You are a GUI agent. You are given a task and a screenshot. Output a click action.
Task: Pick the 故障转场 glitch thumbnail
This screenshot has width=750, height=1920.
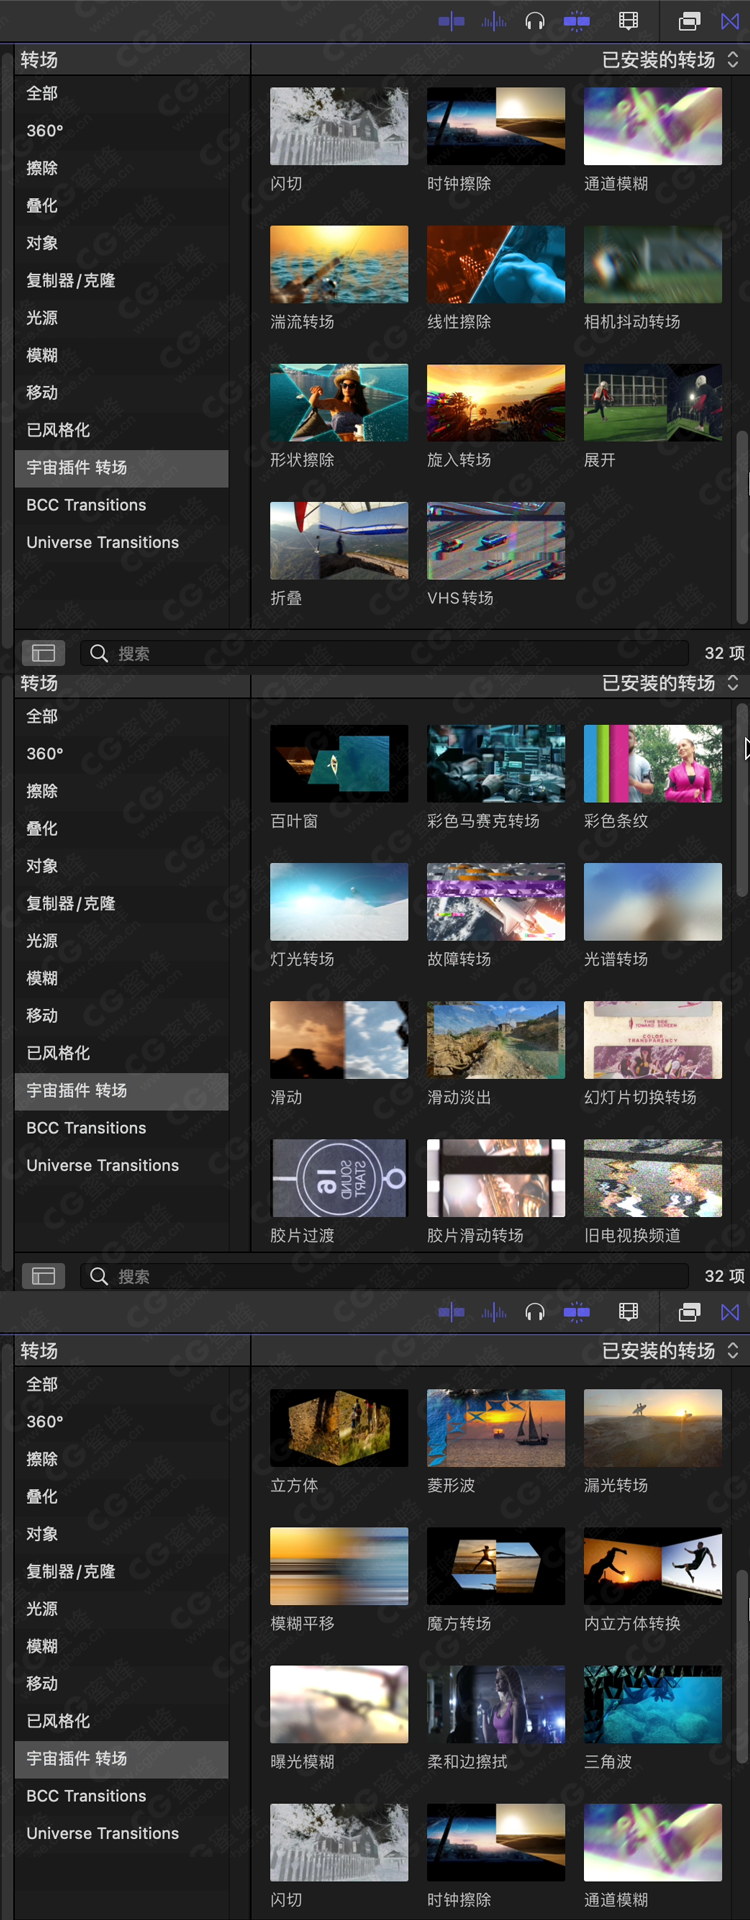click(x=496, y=901)
